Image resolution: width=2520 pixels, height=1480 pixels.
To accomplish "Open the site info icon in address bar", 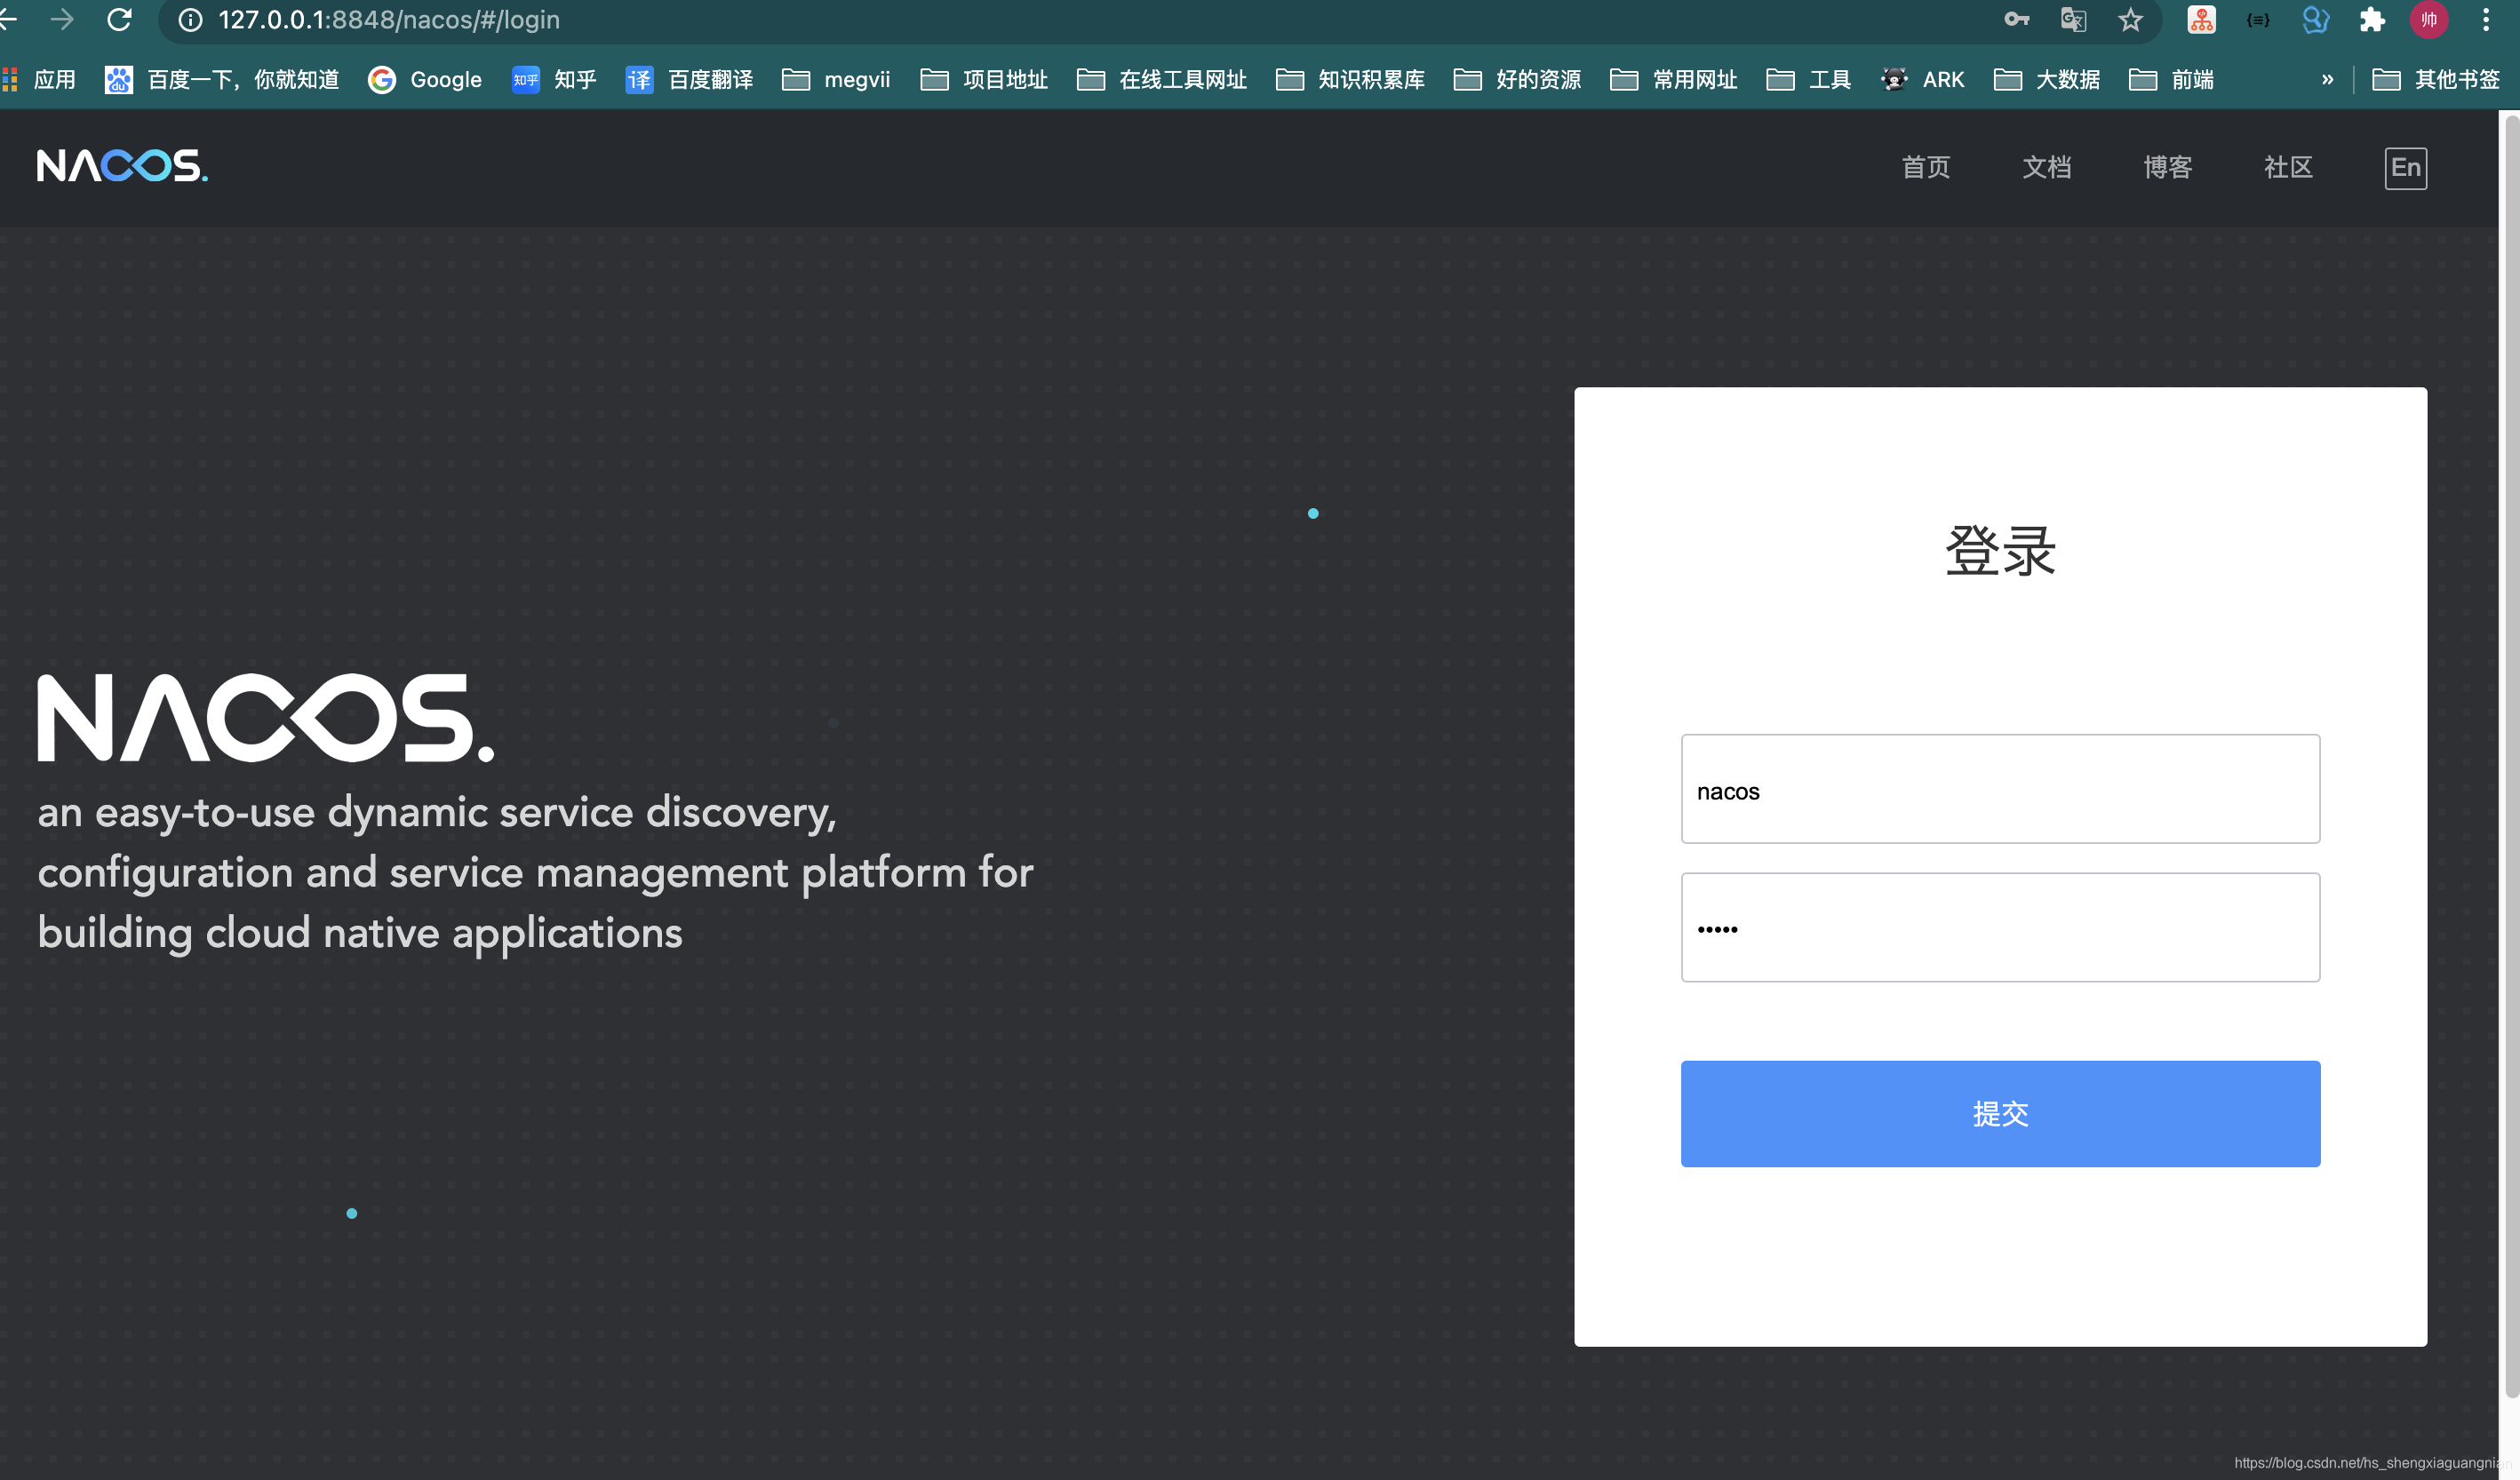I will click(x=190, y=20).
